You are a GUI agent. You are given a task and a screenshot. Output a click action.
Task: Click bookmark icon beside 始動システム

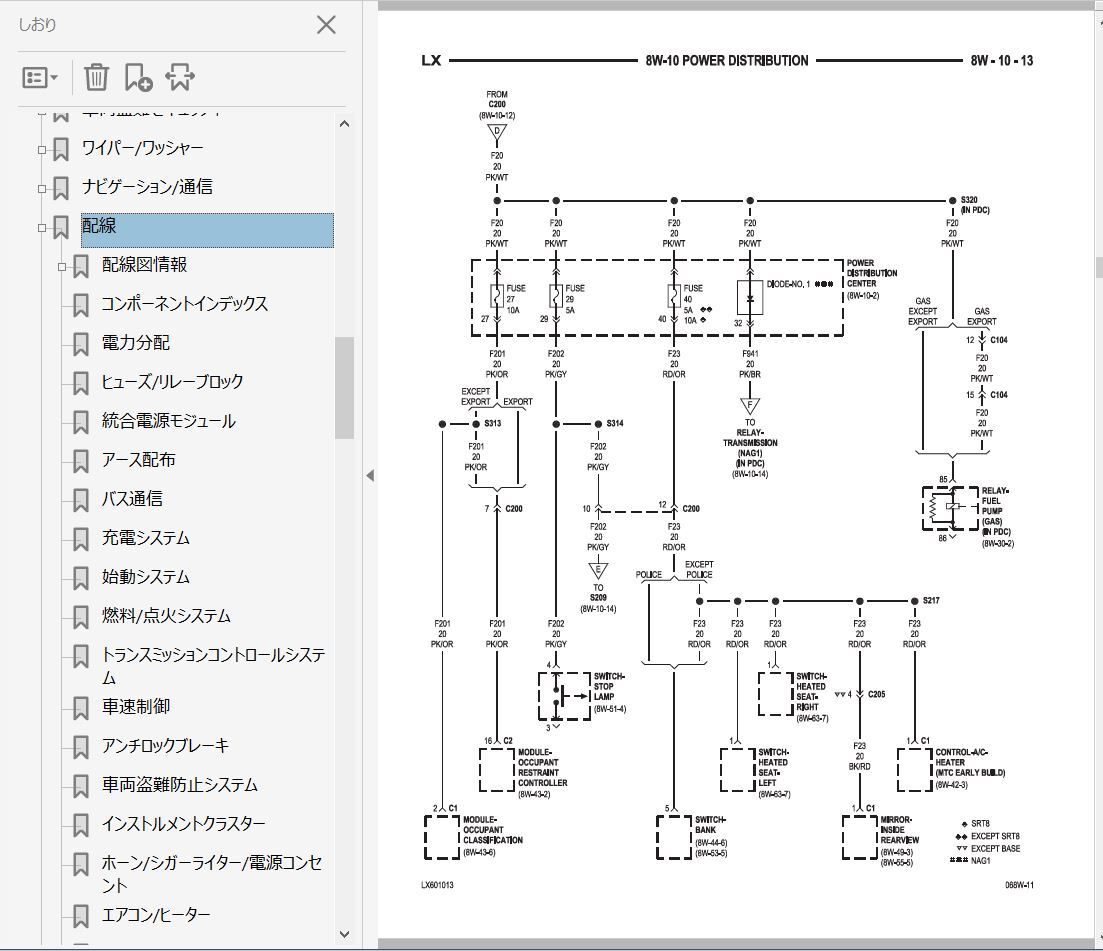(81, 579)
